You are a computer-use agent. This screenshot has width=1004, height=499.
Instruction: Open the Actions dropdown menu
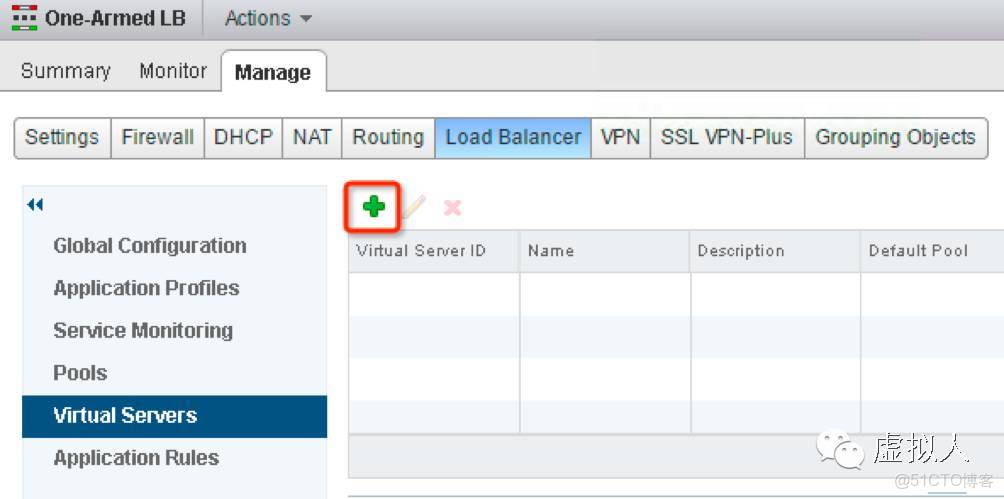(268, 18)
